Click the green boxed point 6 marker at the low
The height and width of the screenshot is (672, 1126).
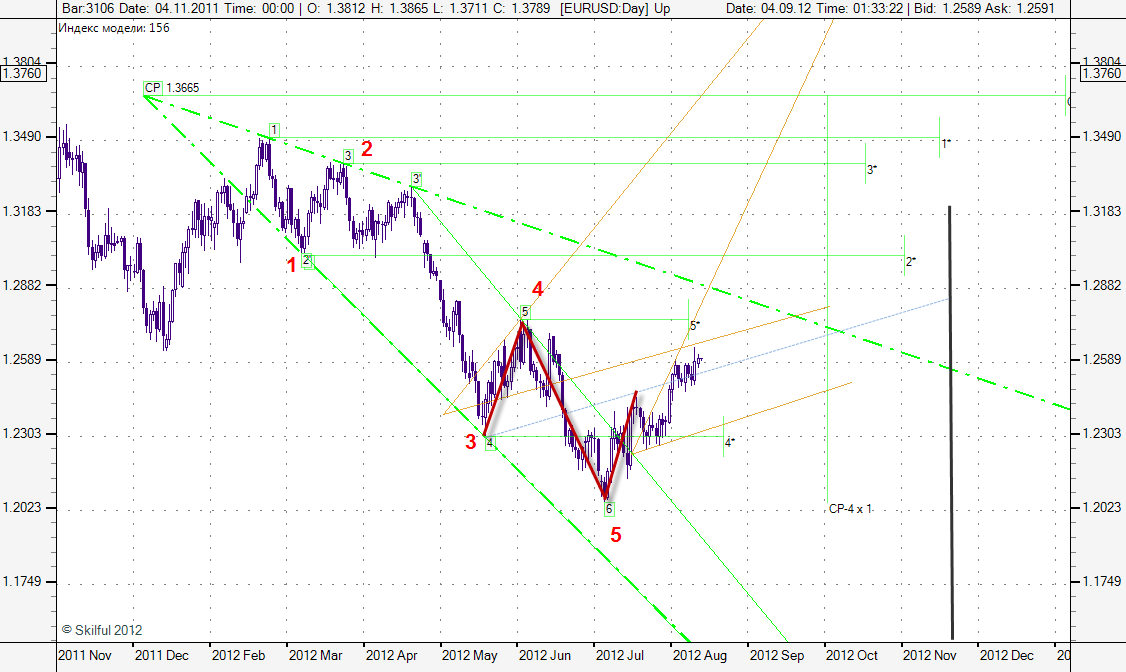pyautogui.click(x=609, y=509)
